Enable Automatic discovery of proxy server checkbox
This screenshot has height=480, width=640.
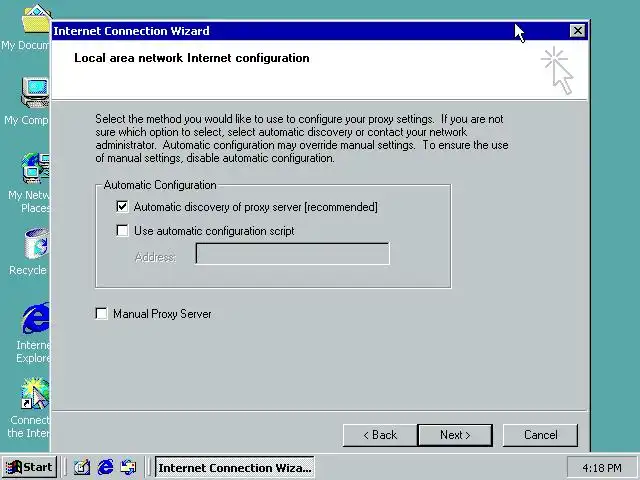122,207
